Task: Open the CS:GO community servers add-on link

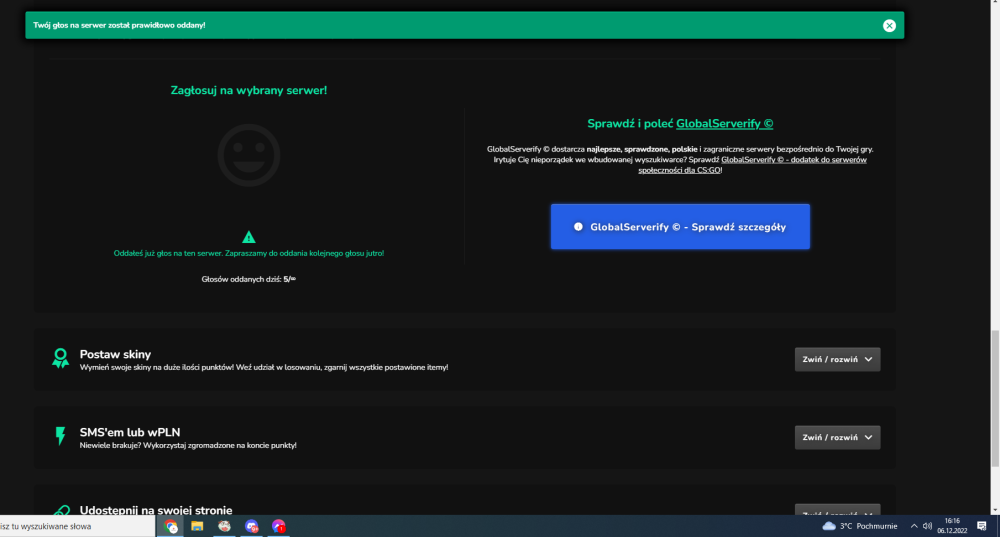Action: pyautogui.click(x=753, y=165)
